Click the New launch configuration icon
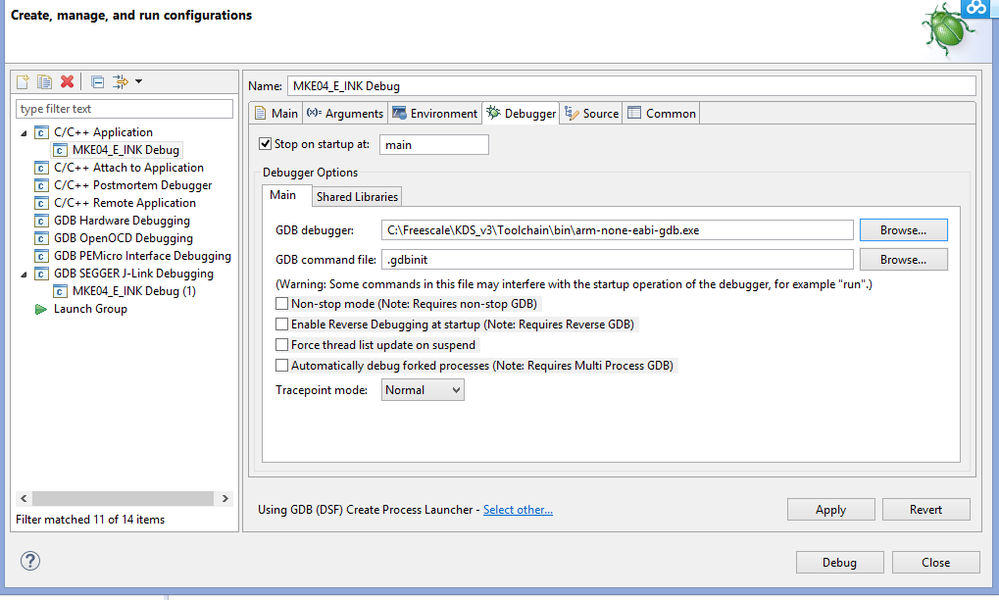 point(24,82)
